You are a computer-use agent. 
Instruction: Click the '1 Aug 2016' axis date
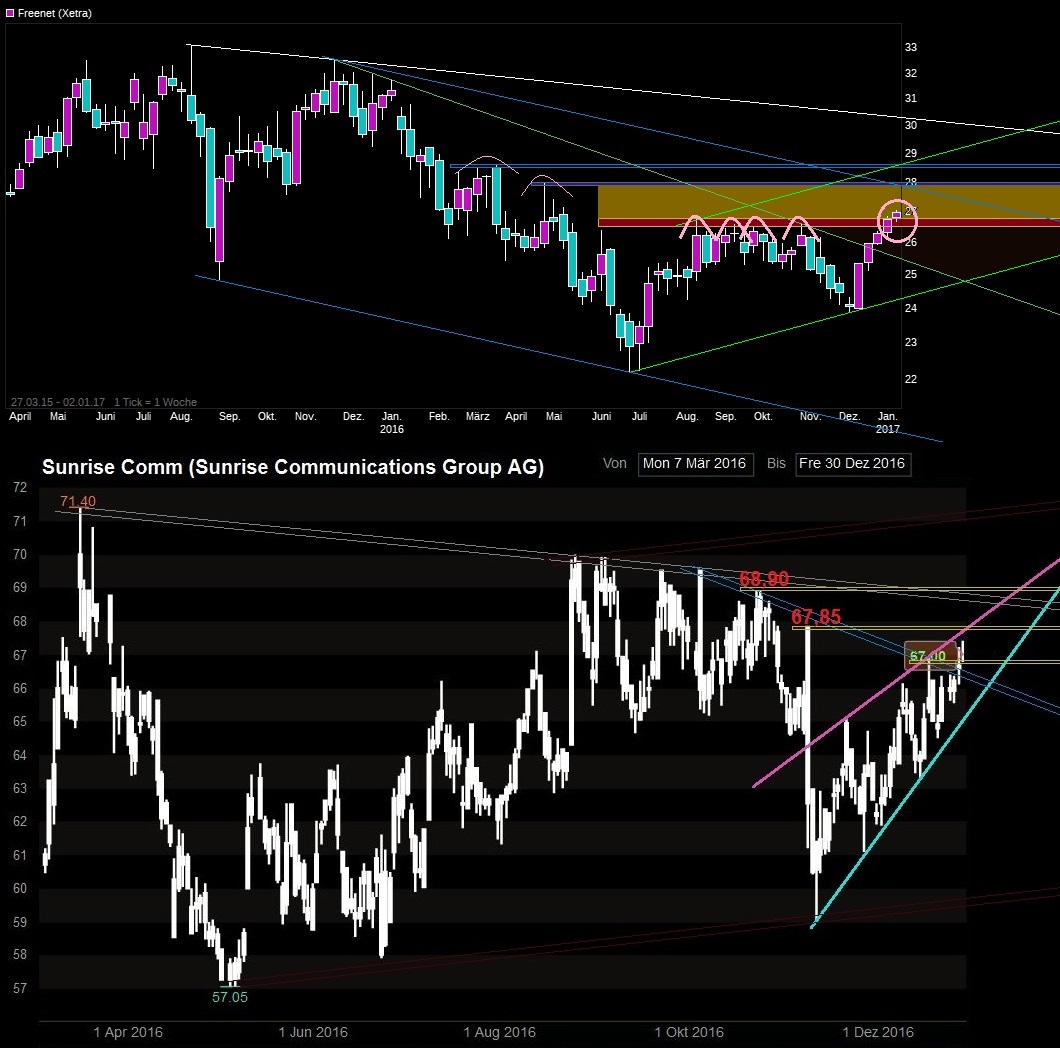[x=500, y=1032]
